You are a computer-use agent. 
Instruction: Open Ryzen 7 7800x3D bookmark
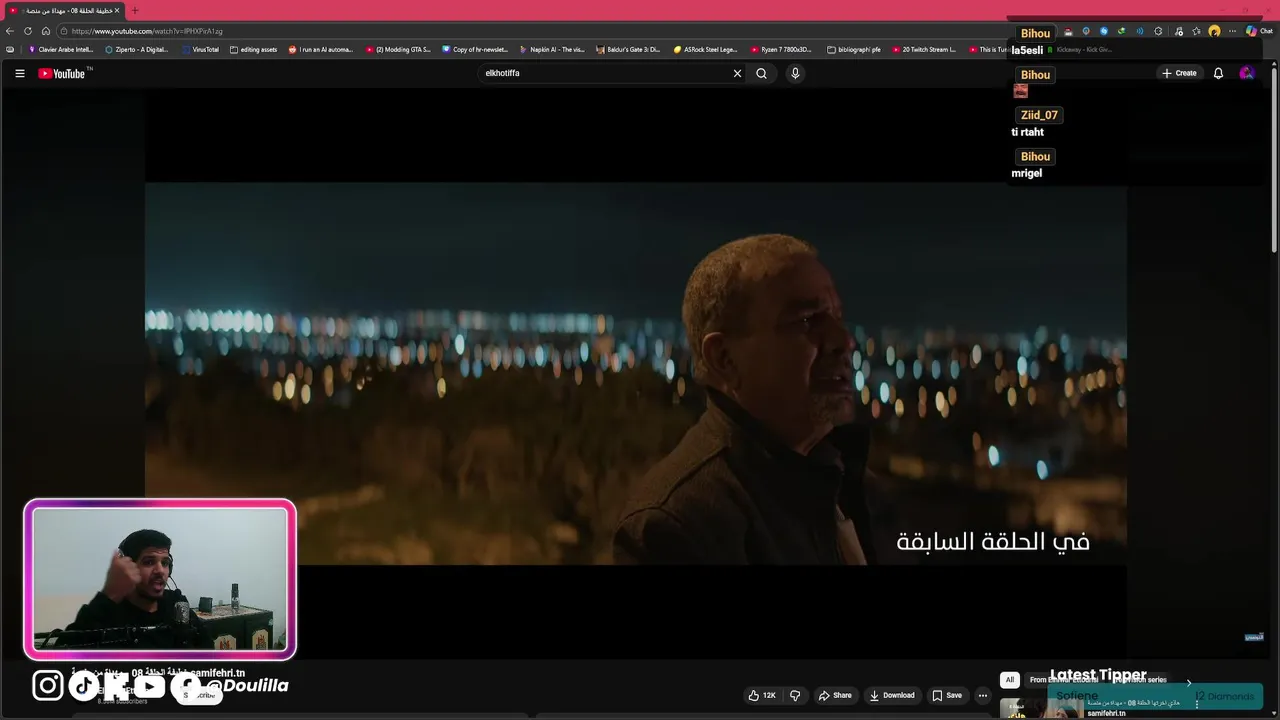pyautogui.click(x=783, y=49)
